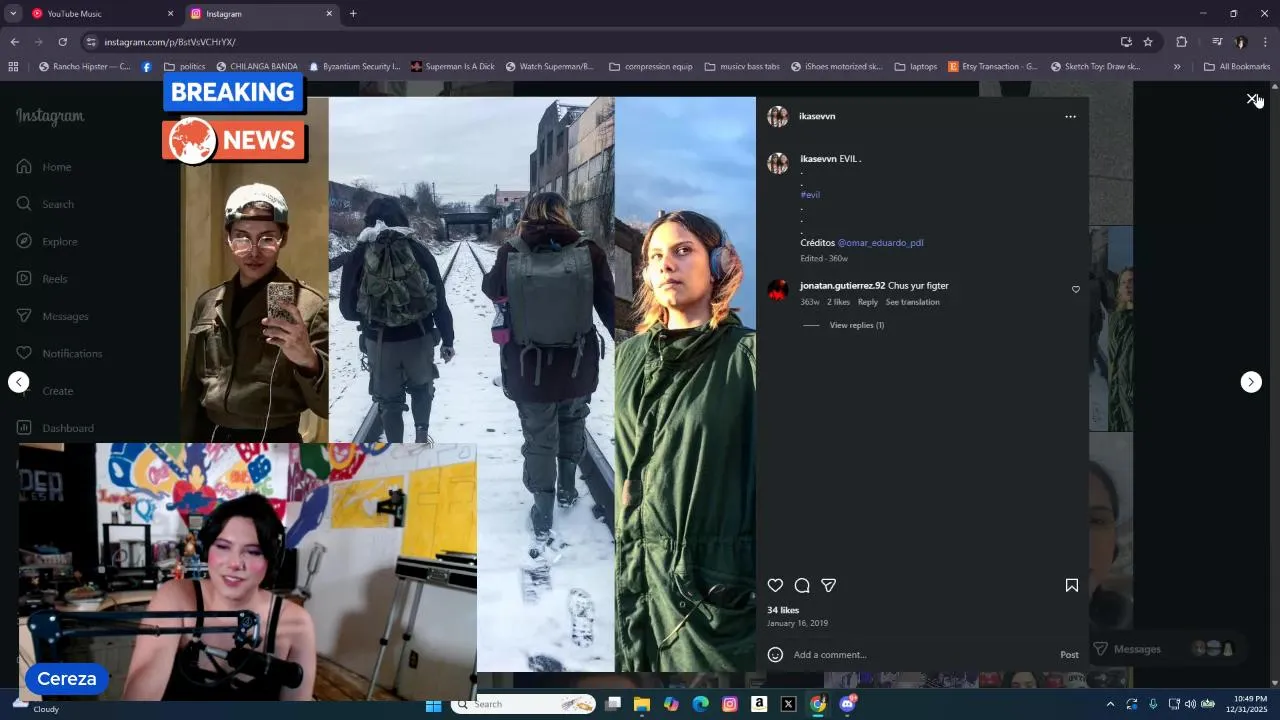Open Notifications in the Instagram sidebar
Viewport: 1280px width, 720px height.
60,353
